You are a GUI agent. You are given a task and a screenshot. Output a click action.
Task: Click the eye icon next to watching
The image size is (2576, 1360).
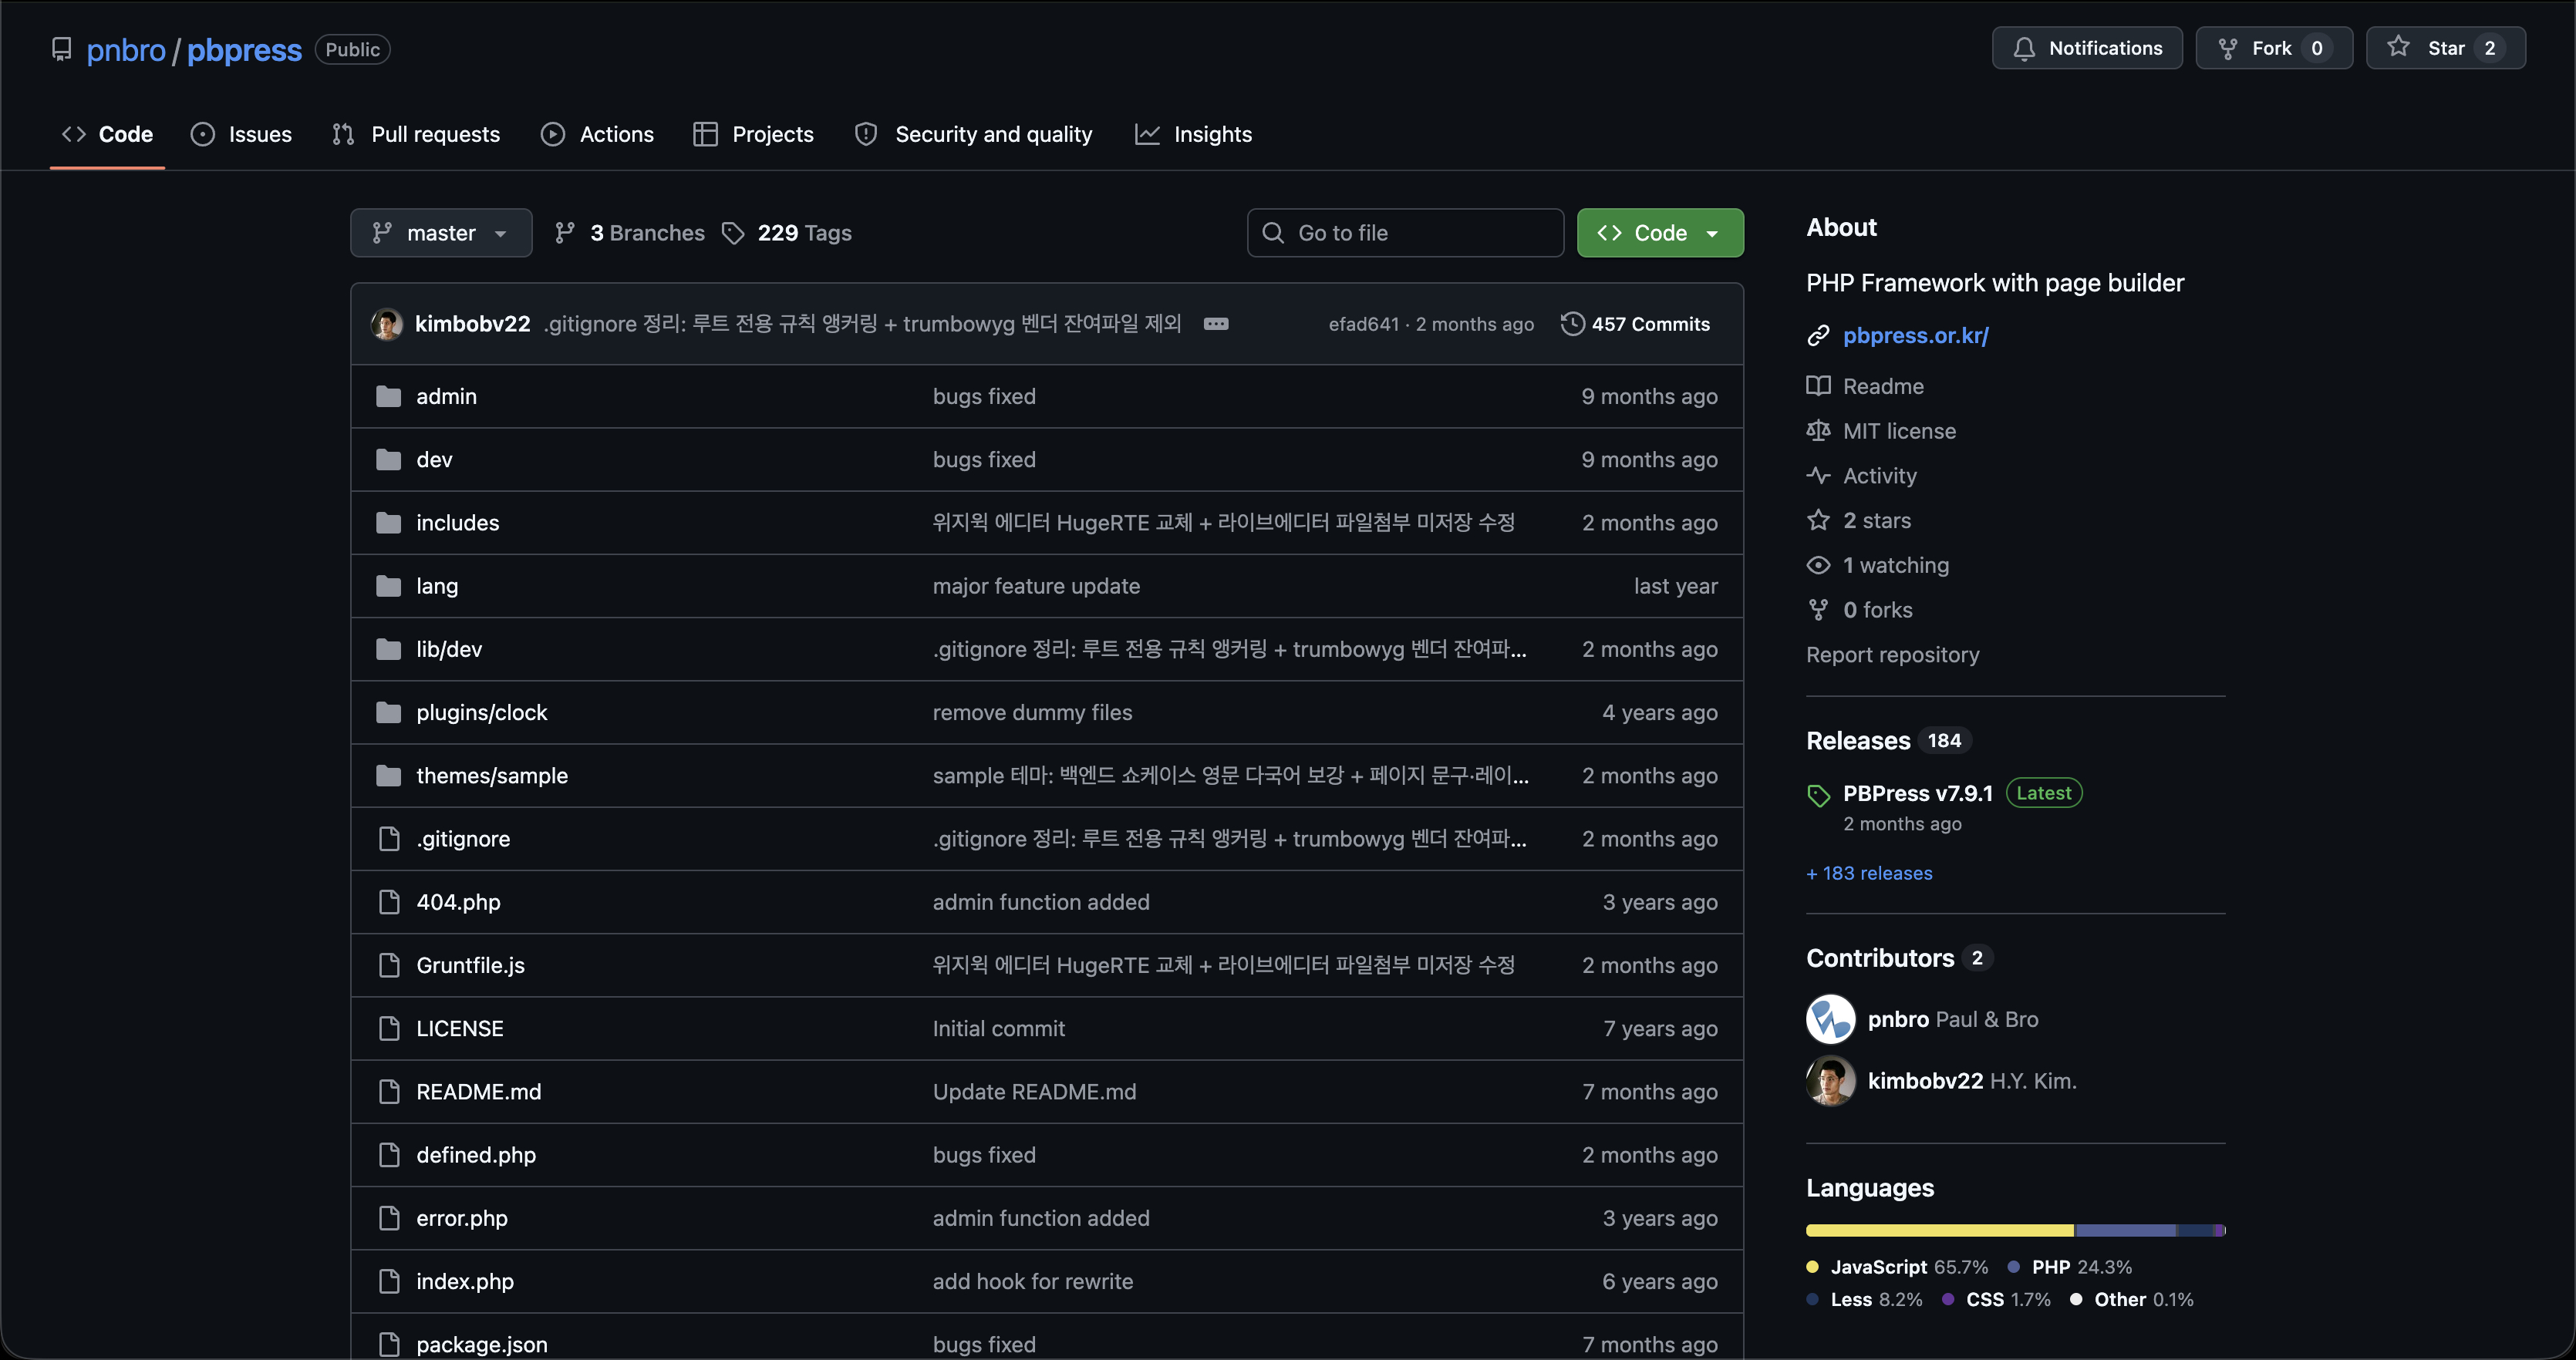[1818, 565]
